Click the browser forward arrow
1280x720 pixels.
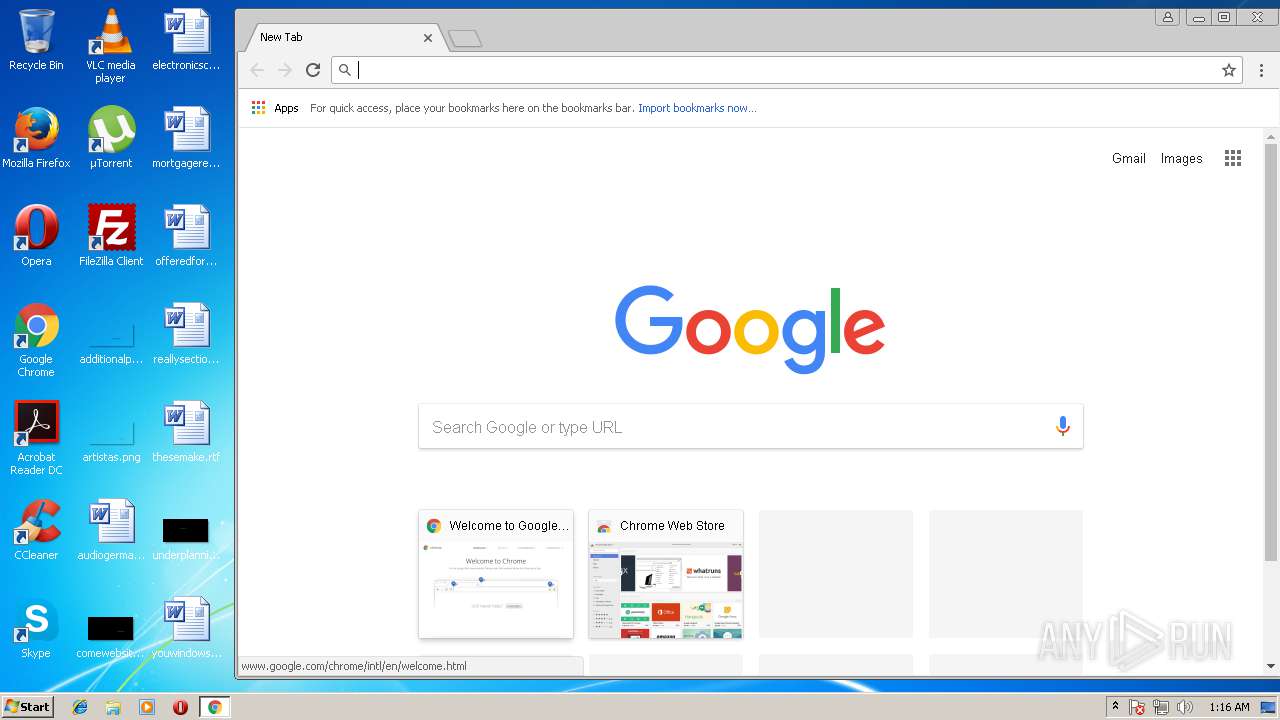285,70
